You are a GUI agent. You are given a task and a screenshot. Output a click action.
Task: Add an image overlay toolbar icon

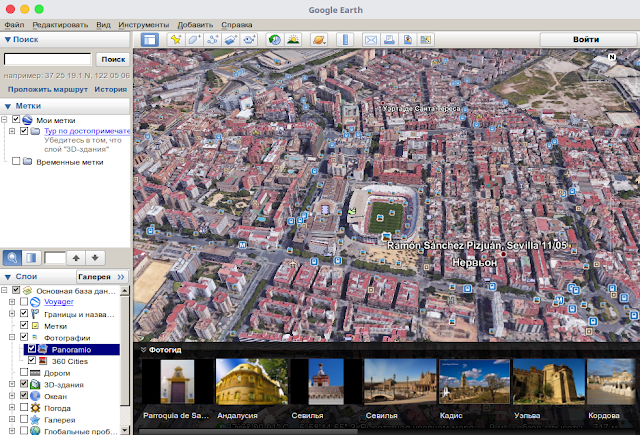coord(231,40)
